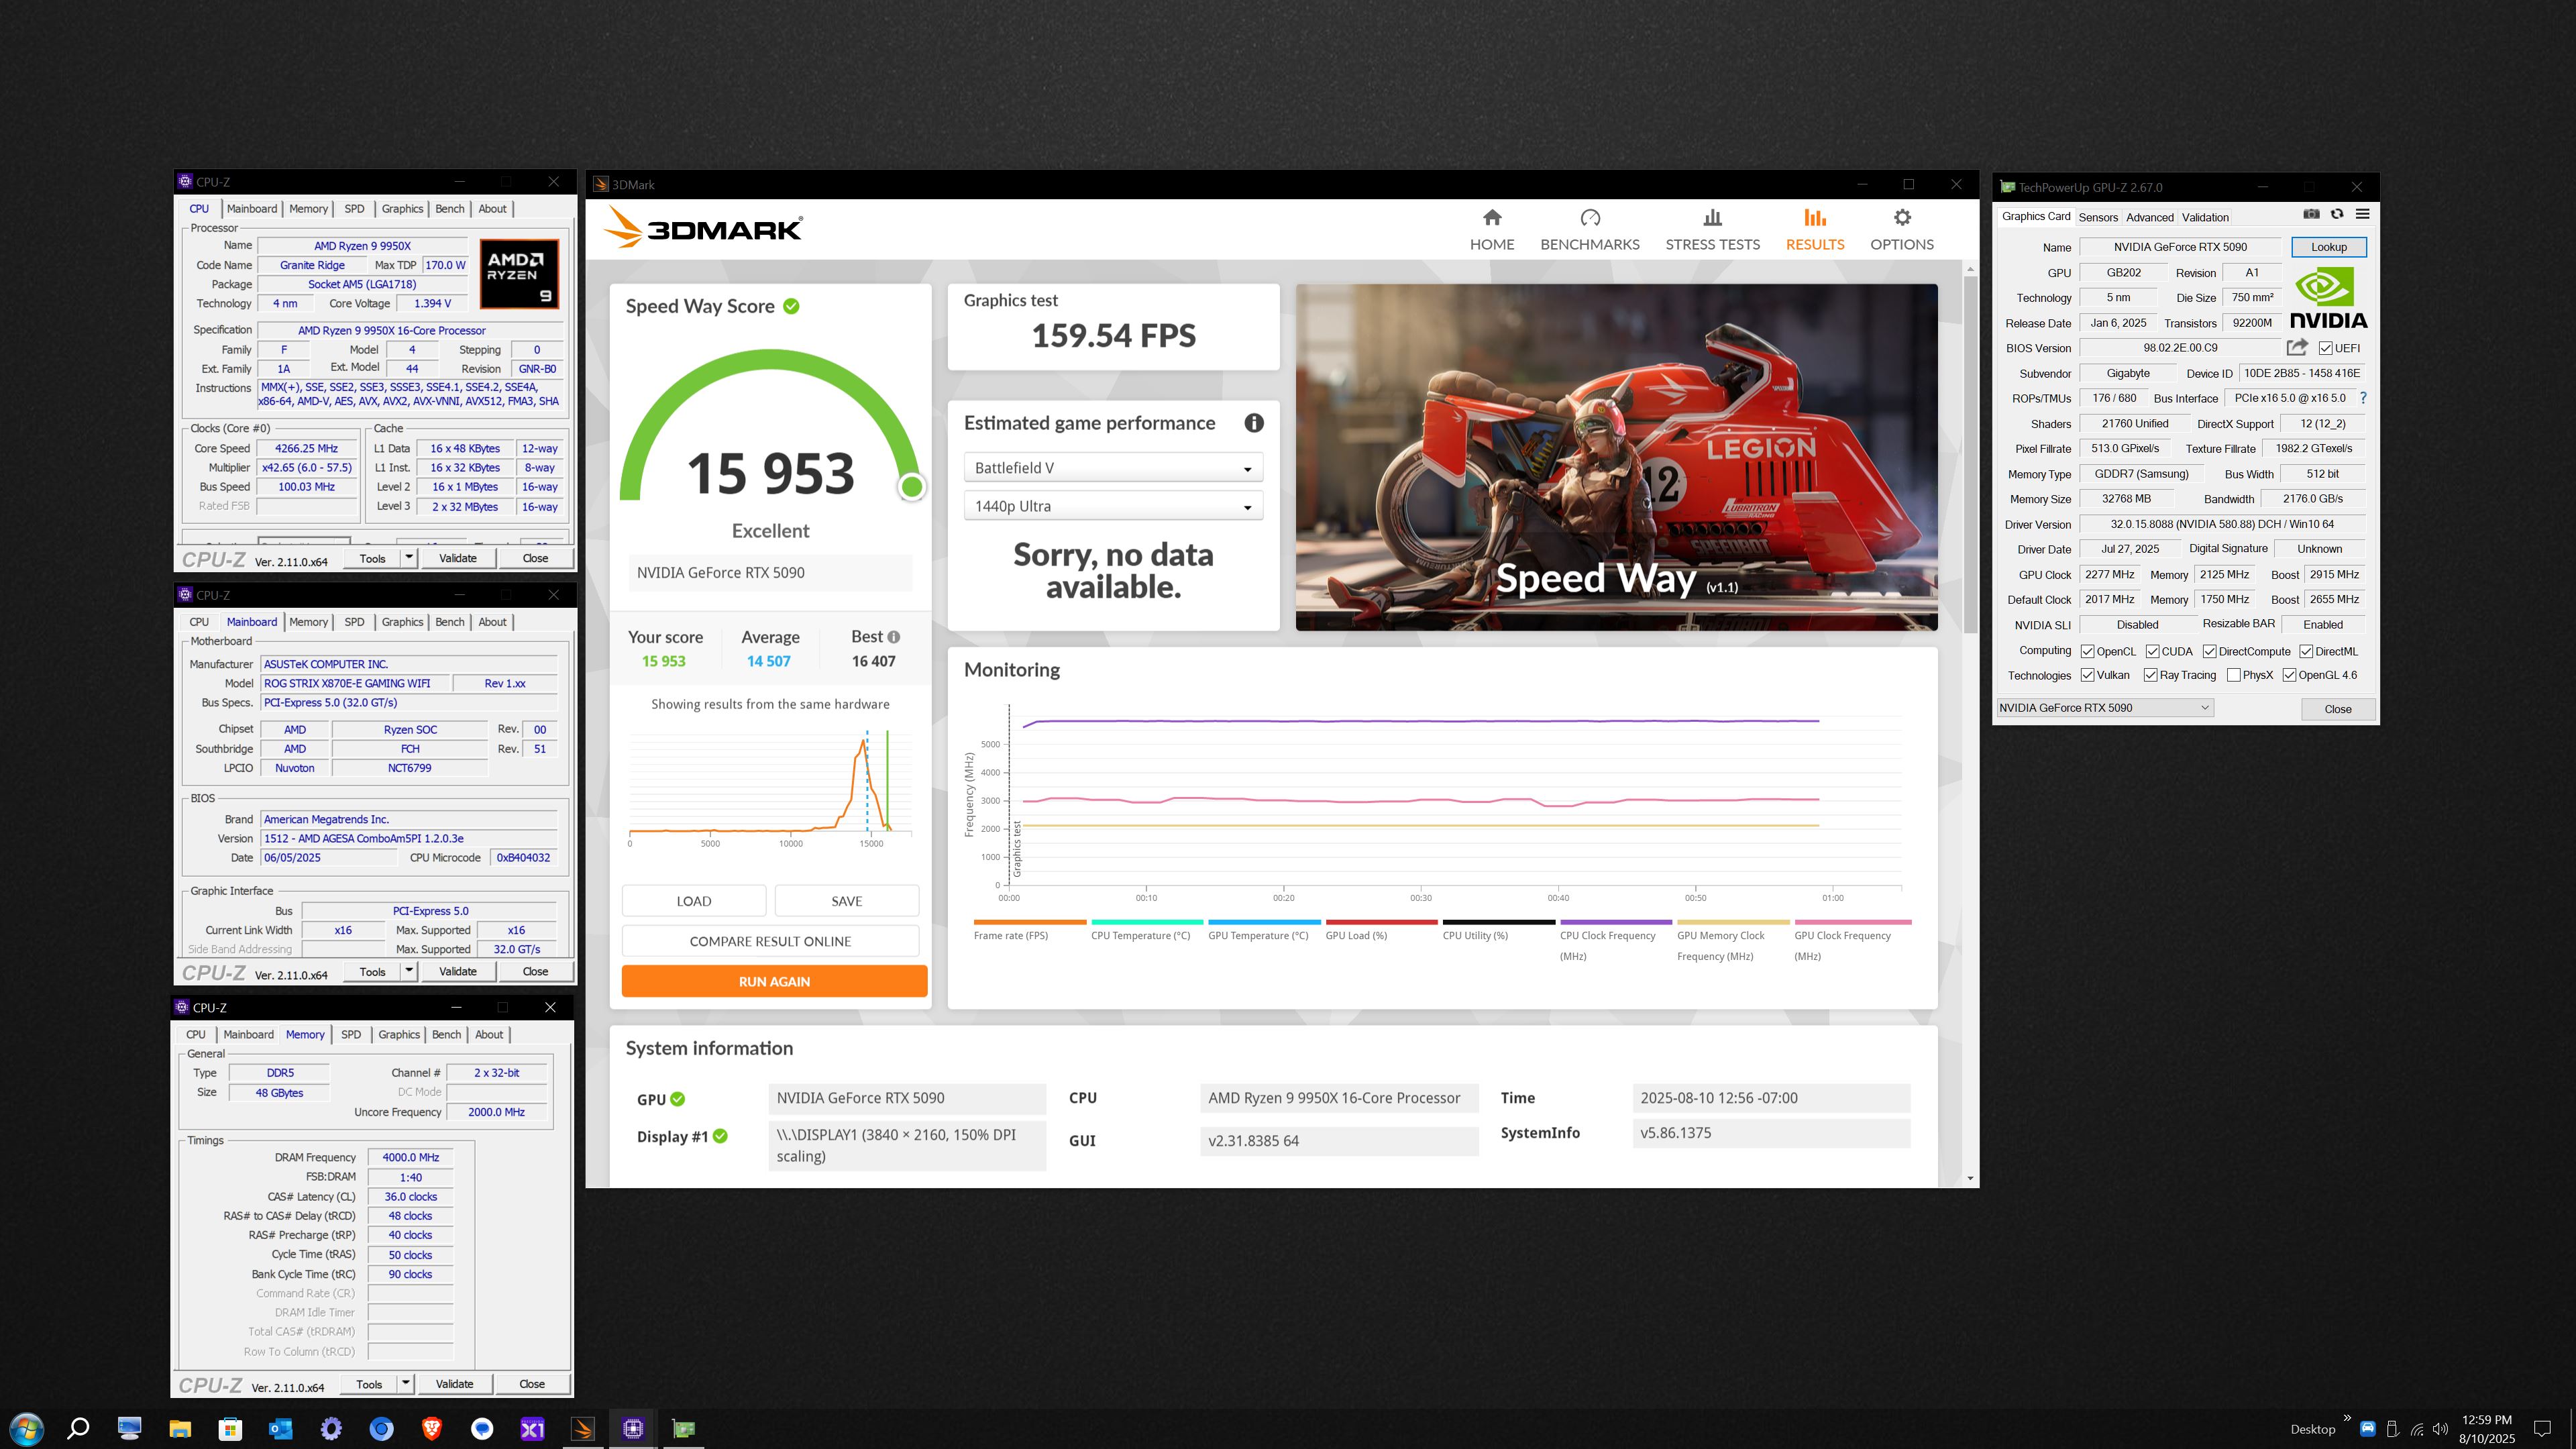Toggle the PhysX checkbox in GPU-Z

point(2234,675)
